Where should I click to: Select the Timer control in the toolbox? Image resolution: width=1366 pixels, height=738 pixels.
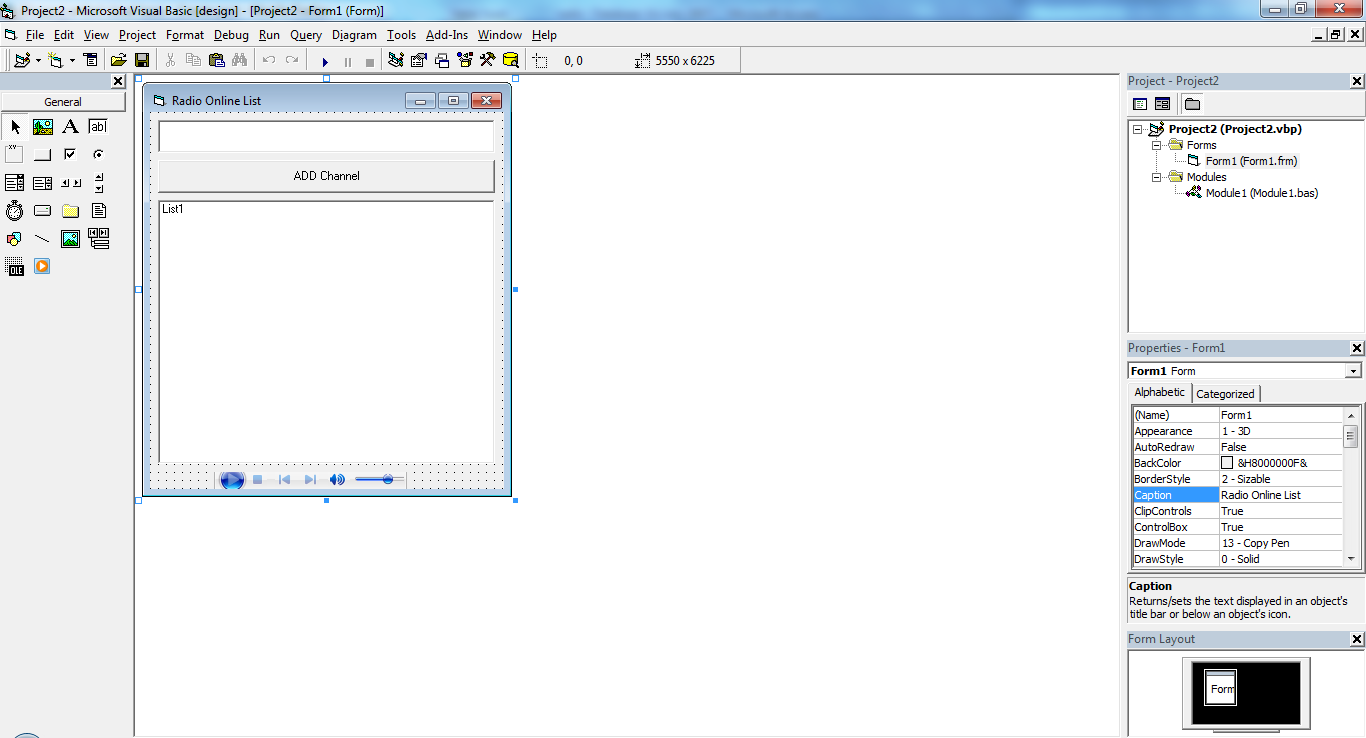(x=14, y=210)
